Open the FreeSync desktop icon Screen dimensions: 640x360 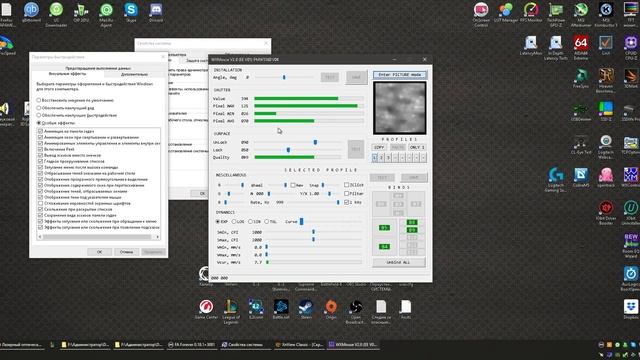point(581,78)
